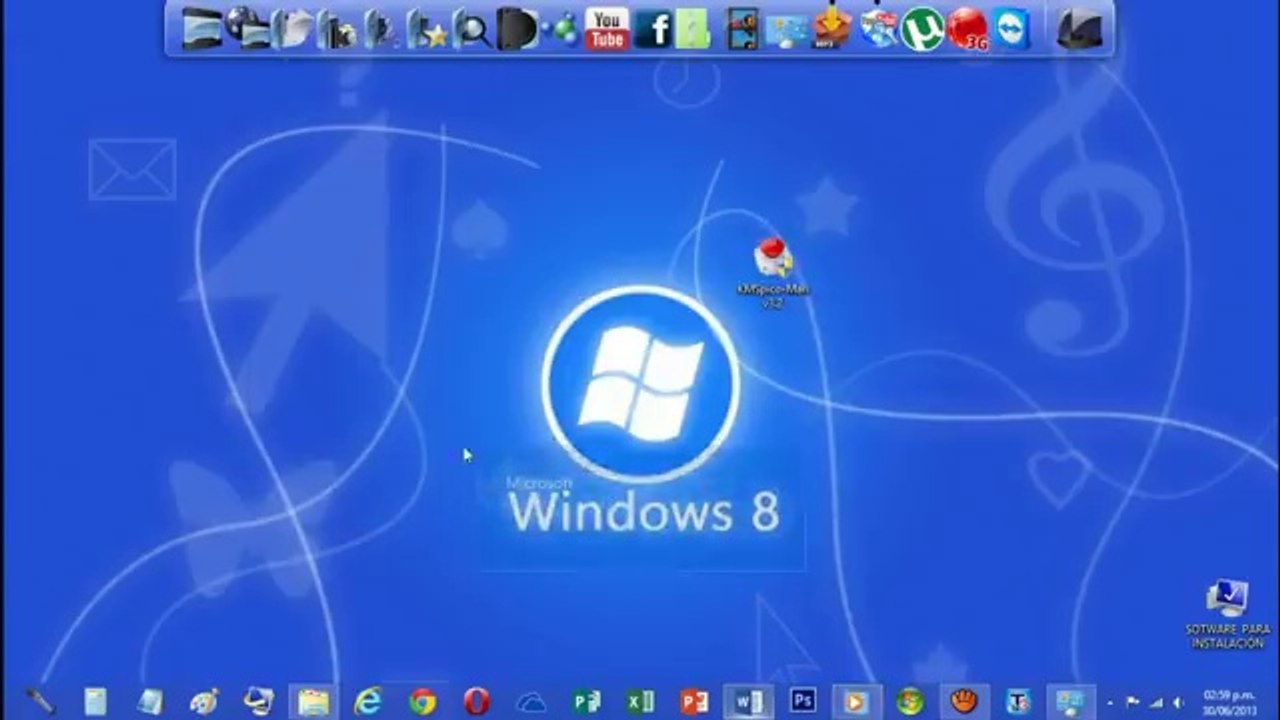Launch TeamViewer from the top dock
The image size is (1280, 720).
click(x=1012, y=30)
